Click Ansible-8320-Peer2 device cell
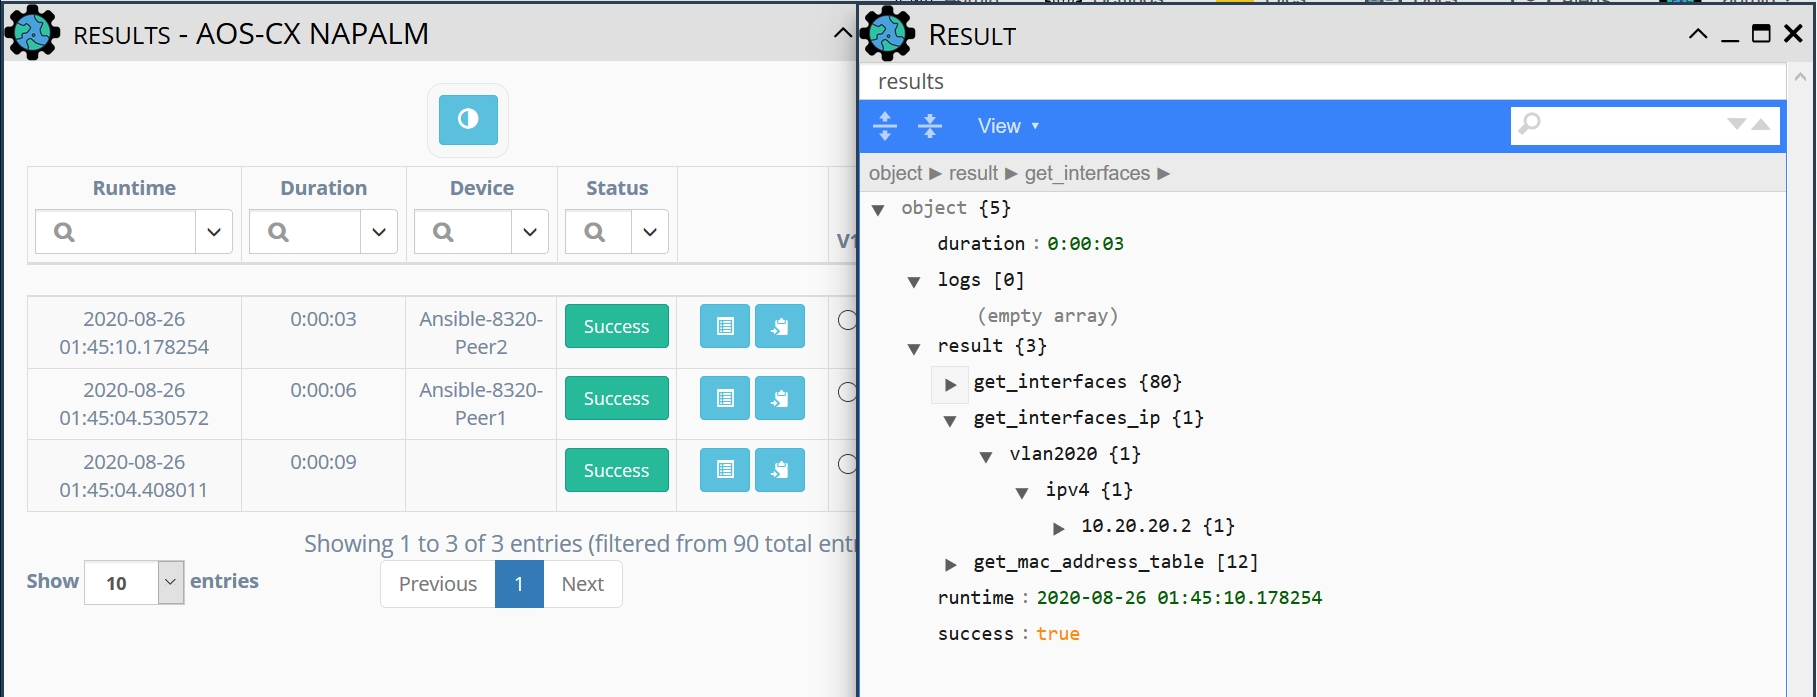 [x=481, y=333]
